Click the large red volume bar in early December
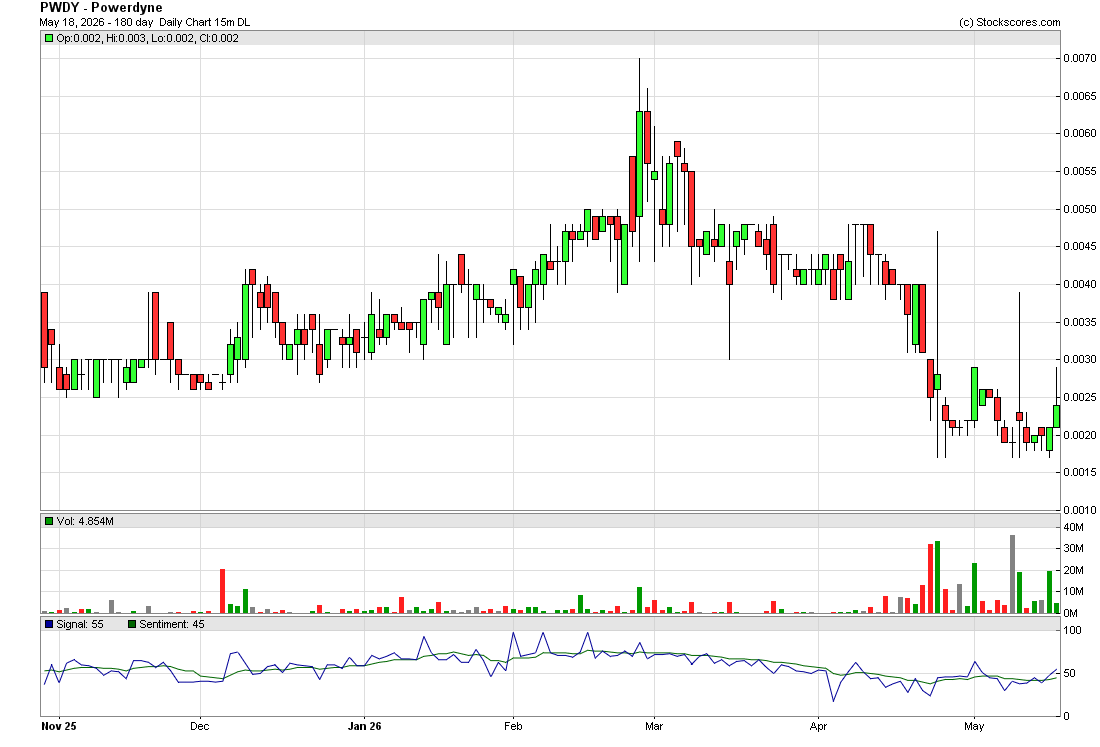The width and height of the screenshot is (1100, 747). click(222, 591)
